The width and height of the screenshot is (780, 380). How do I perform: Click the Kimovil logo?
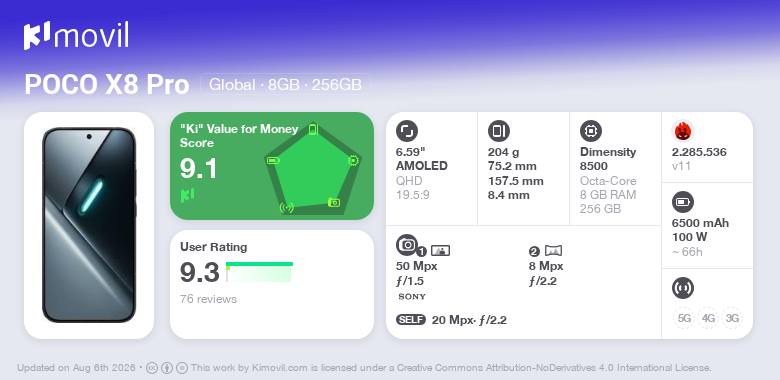76,35
